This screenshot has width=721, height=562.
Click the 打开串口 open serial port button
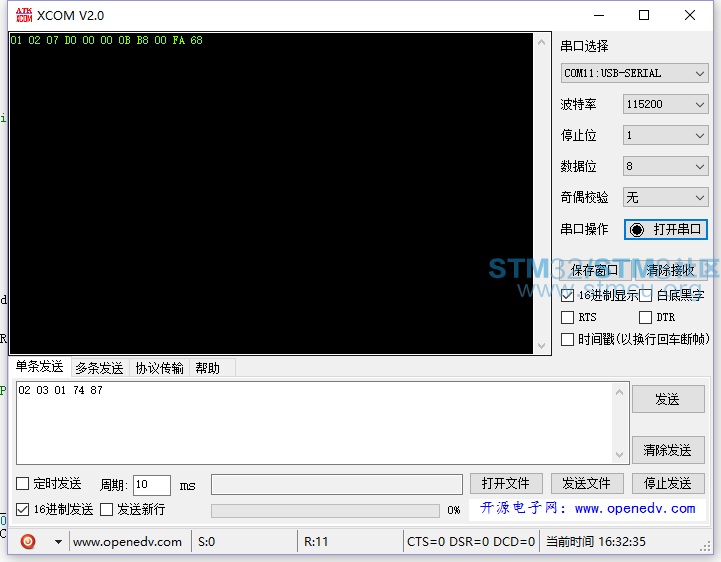[x=665, y=229]
